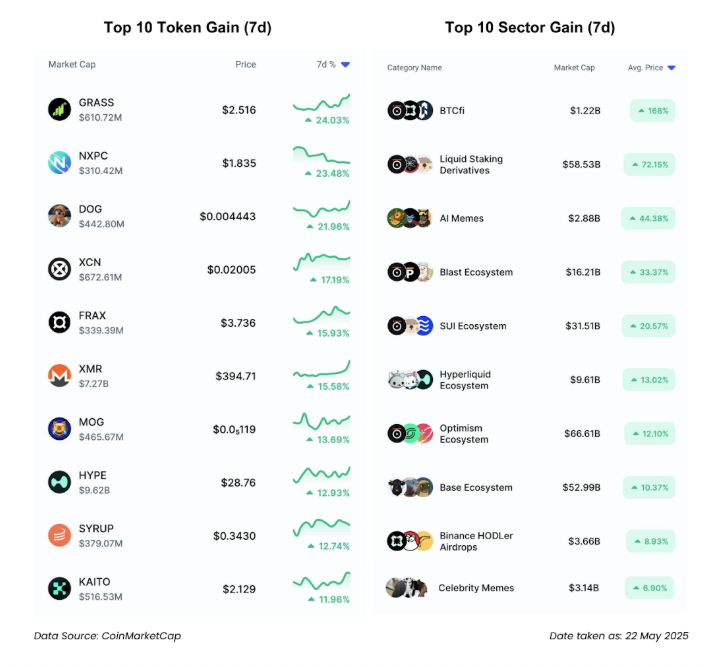This screenshot has width=711, height=667.
Task: Open the Monero XMR orange logo
Action: [x=59, y=376]
